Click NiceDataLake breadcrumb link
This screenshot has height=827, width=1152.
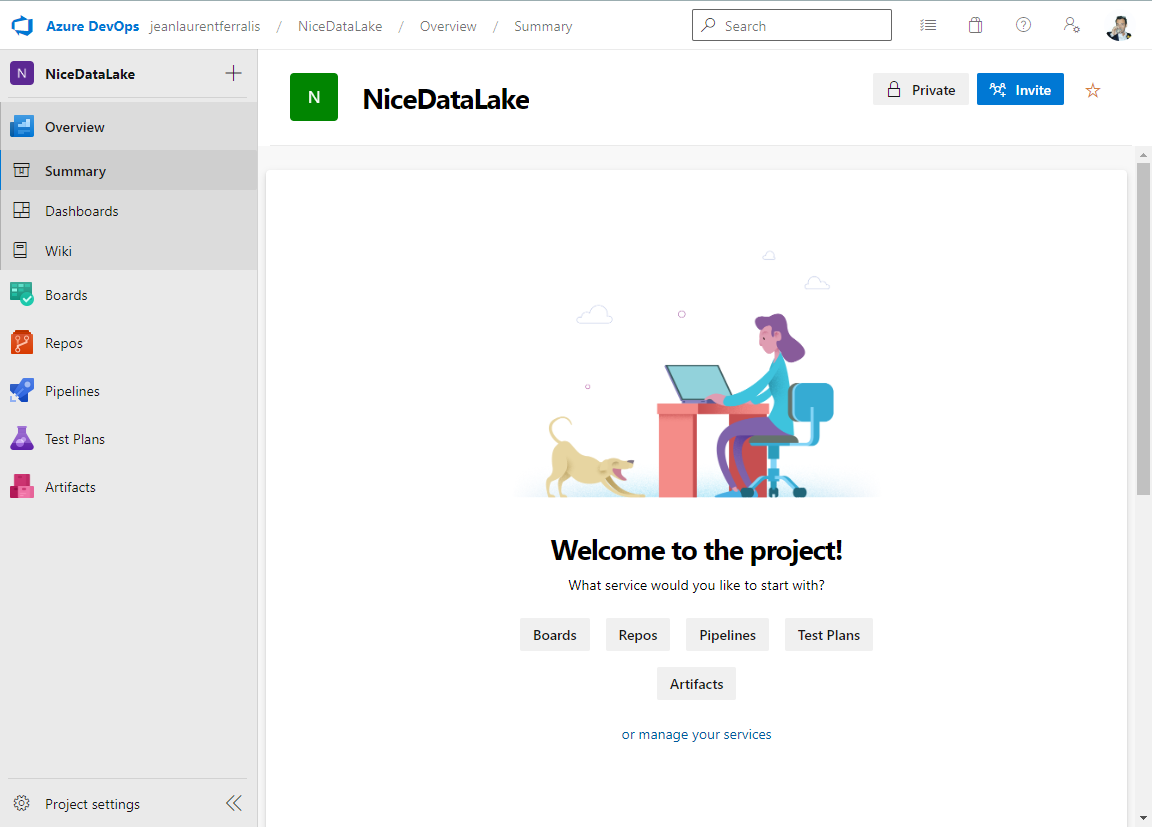(x=340, y=26)
